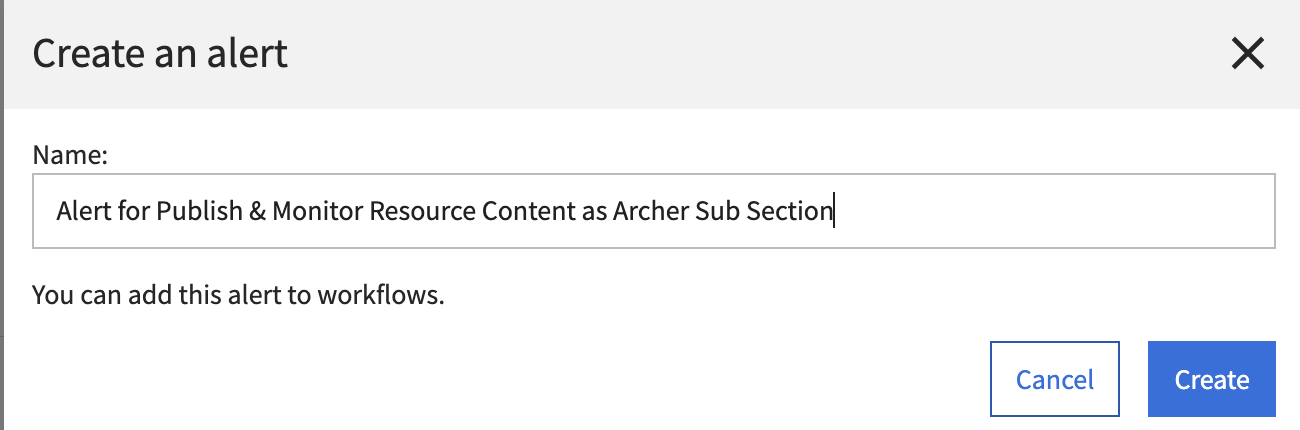Click the "Create an alert" heading
The height and width of the screenshot is (430, 1300).
(160, 53)
